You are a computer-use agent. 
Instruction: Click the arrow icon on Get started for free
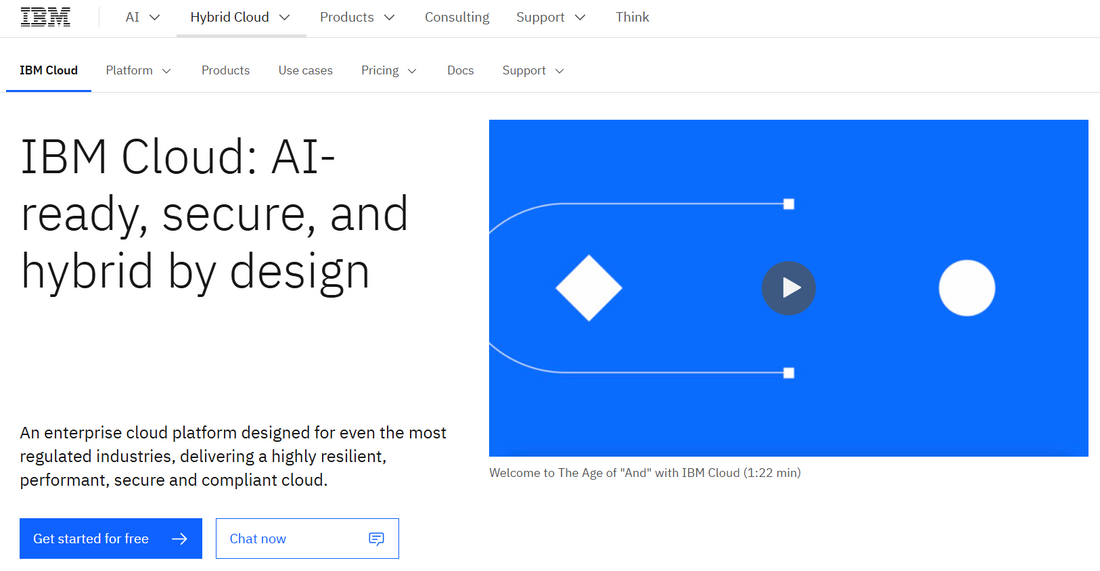(179, 539)
